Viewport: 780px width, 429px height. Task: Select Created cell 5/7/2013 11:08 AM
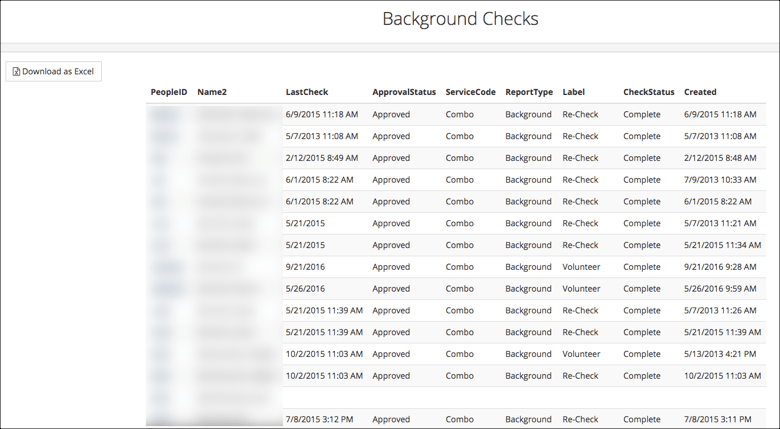[x=720, y=136]
